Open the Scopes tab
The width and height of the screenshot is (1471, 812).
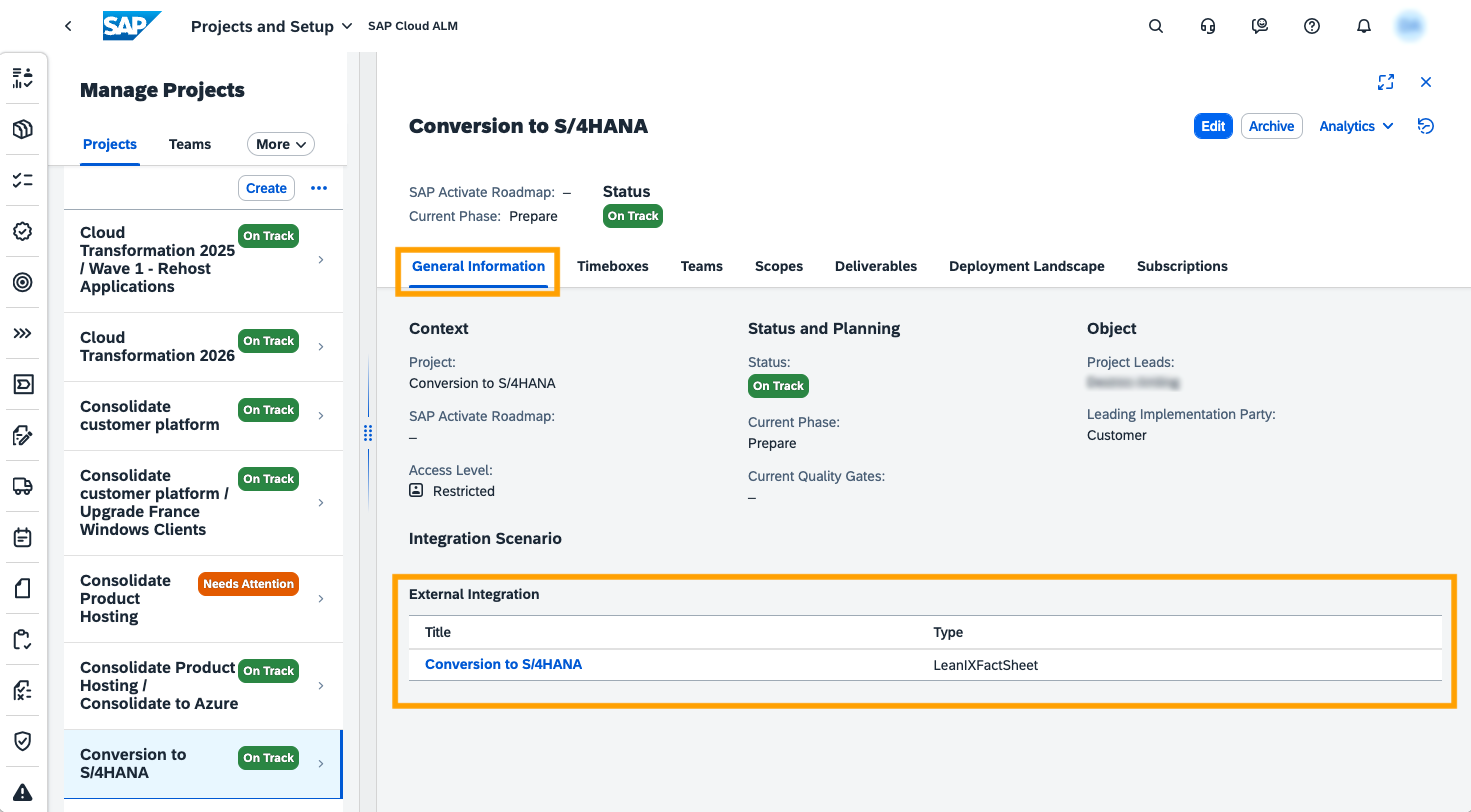[779, 266]
